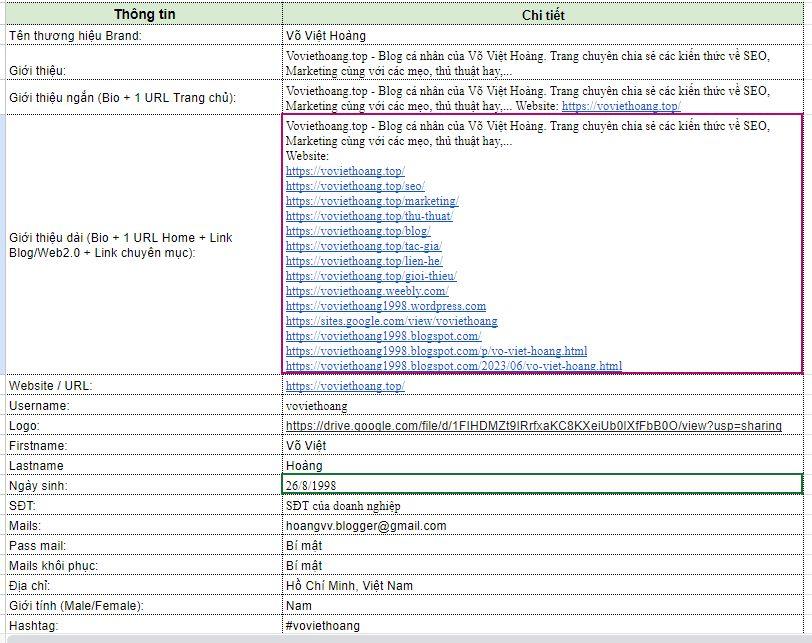The height and width of the screenshot is (643, 812).
Task: Open the Google Drive logo file link
Action: tap(533, 426)
